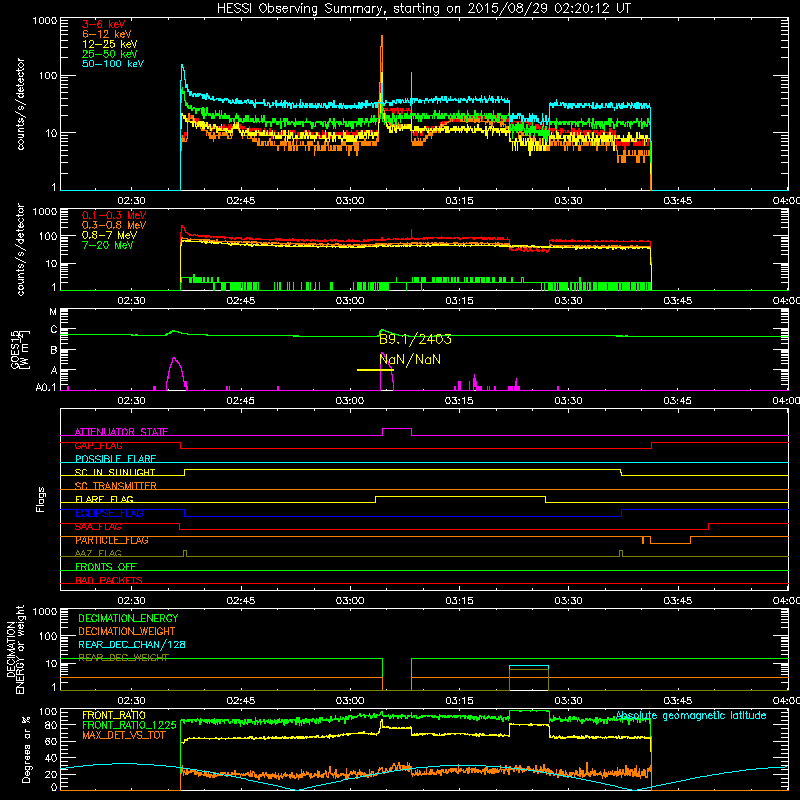The image size is (800, 800).
Task: Select the 25-50 keV legend label
Action: (109, 54)
